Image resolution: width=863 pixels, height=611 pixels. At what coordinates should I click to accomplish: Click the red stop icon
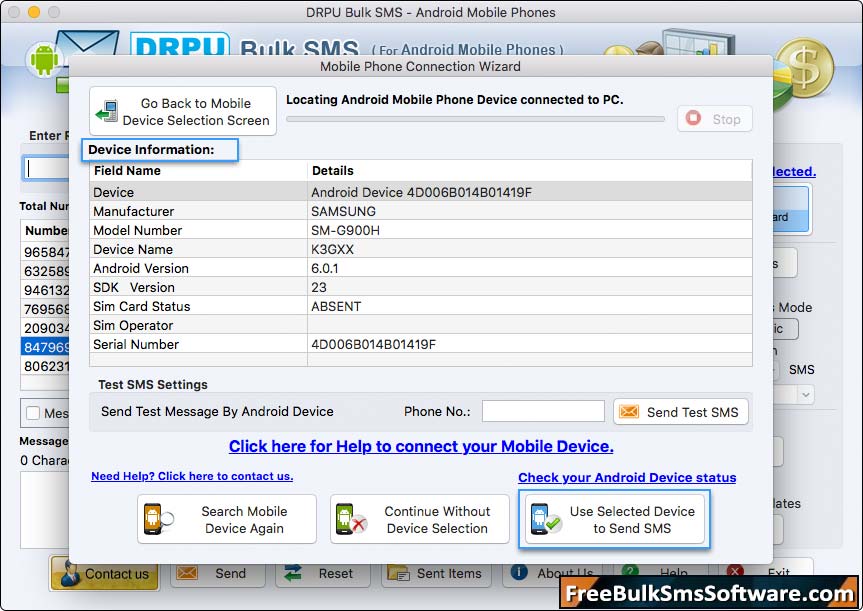(x=693, y=118)
